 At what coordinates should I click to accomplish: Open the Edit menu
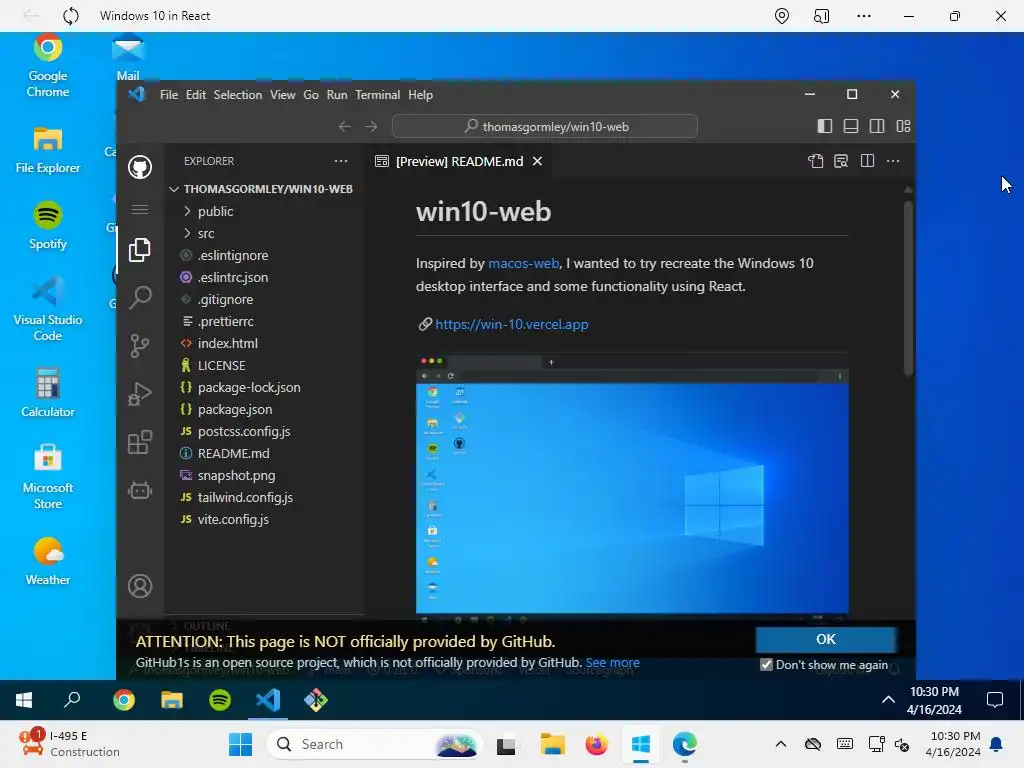tap(196, 95)
